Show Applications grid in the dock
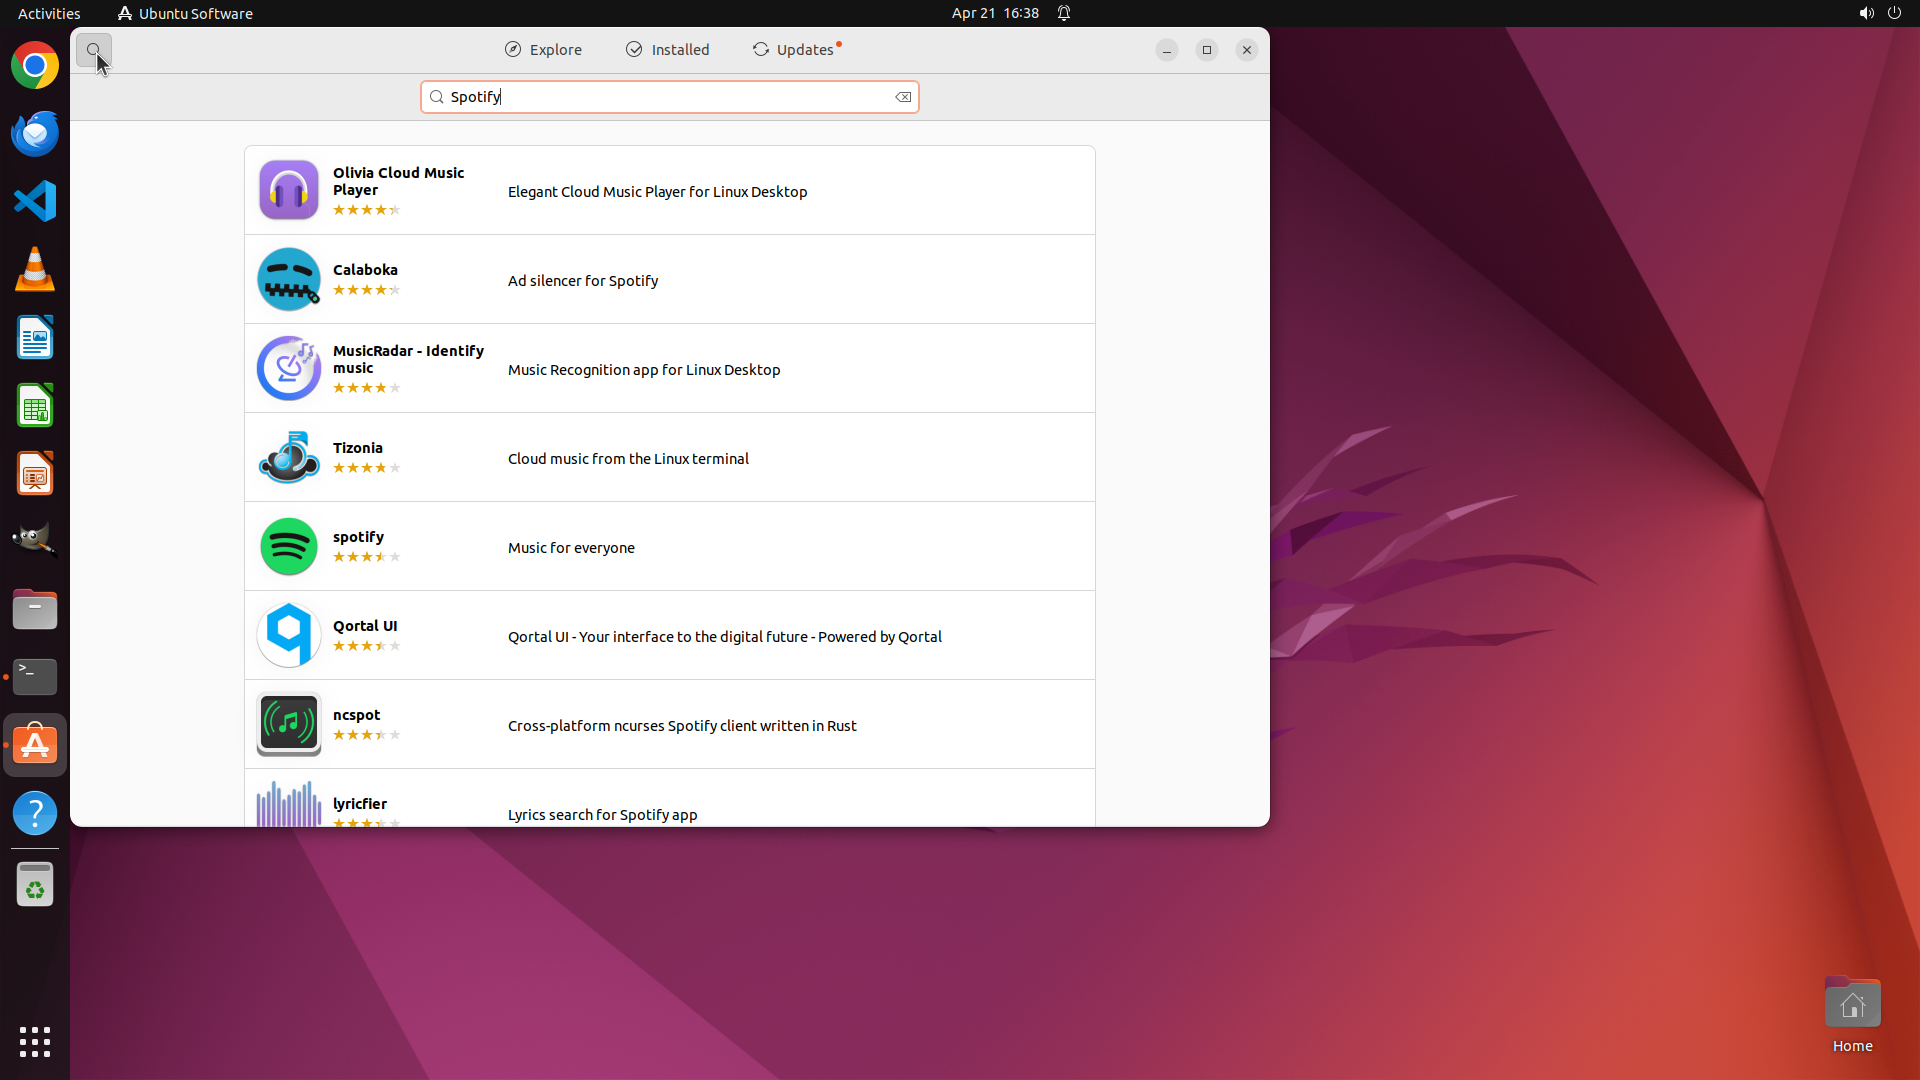The height and width of the screenshot is (1080, 1920). pos(35,1041)
